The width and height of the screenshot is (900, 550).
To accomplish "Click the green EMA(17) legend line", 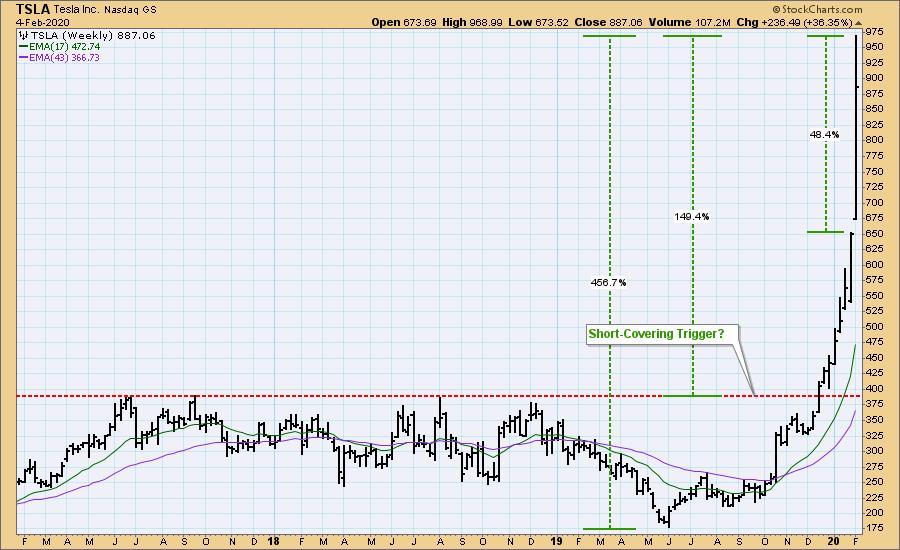I will 23,46.
